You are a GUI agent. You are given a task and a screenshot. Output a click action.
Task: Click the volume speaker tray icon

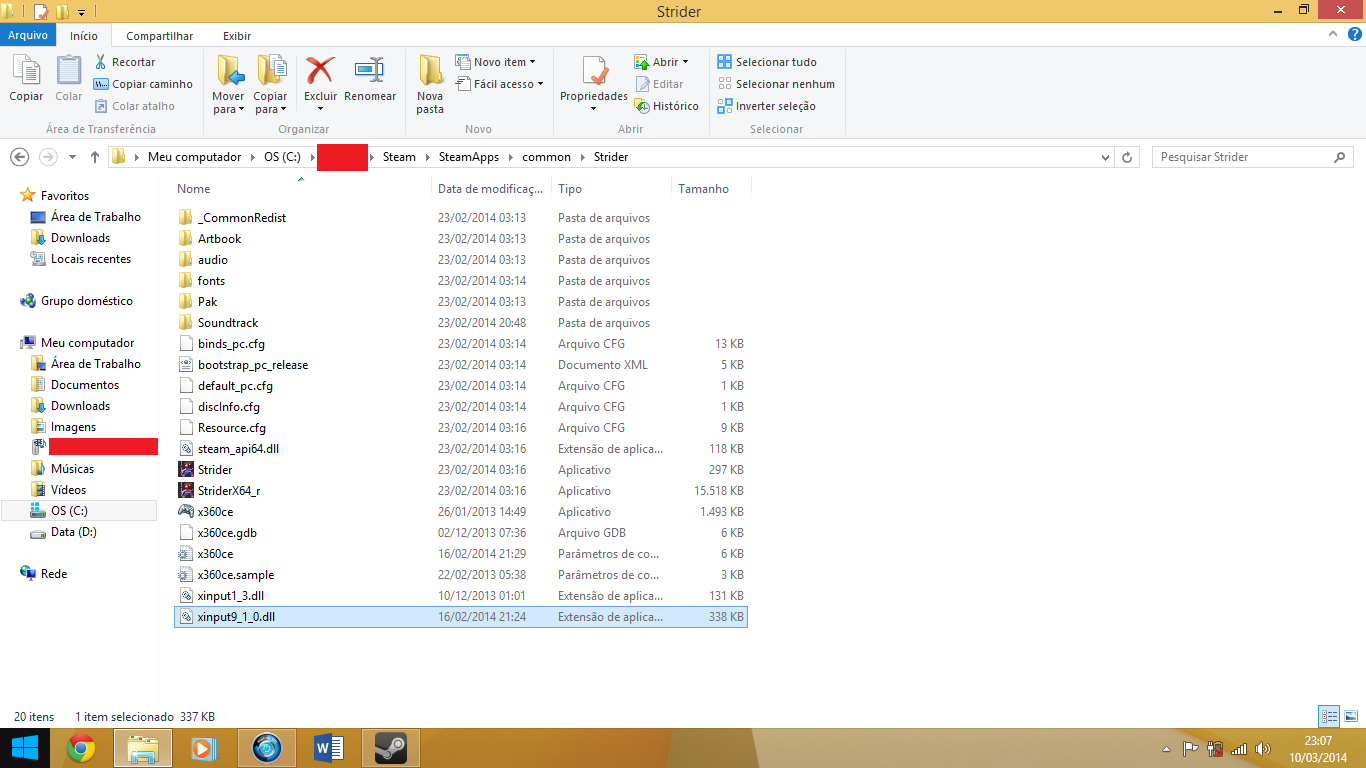click(x=1262, y=748)
